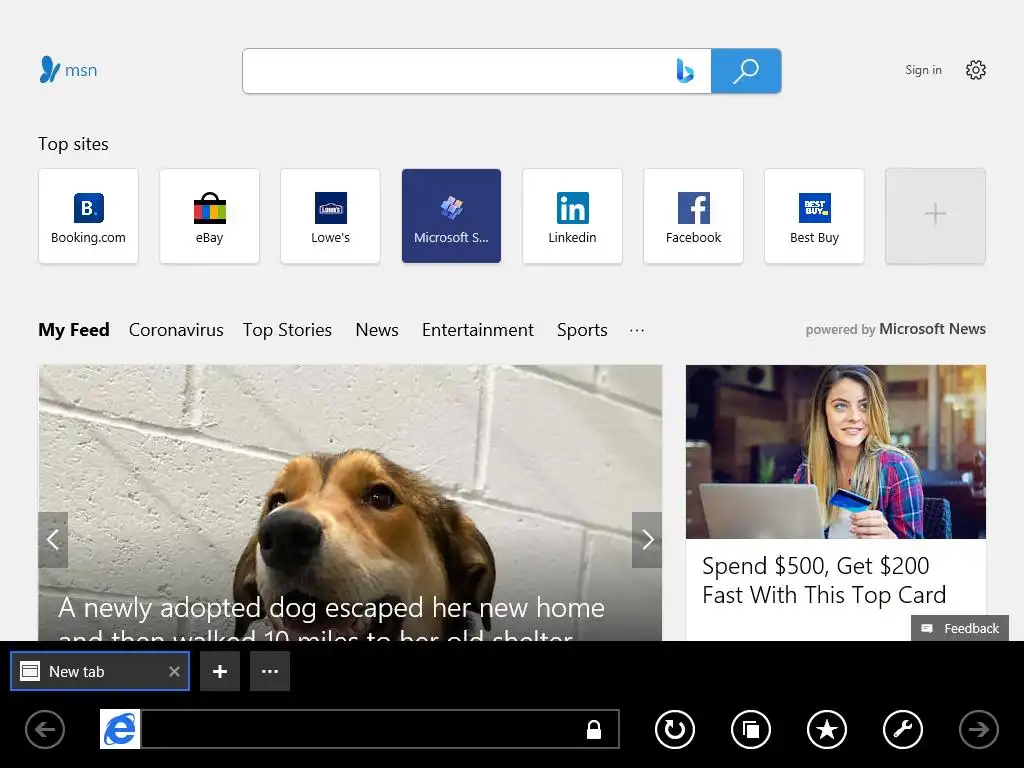
Task: Click the Sign in link
Action: (923, 70)
